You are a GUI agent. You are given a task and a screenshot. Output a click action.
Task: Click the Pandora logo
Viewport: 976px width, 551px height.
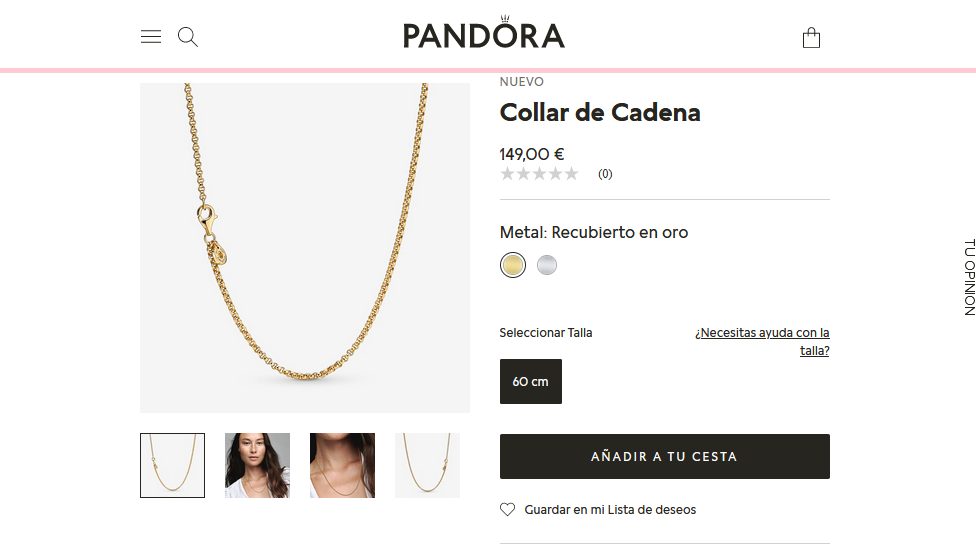click(484, 32)
